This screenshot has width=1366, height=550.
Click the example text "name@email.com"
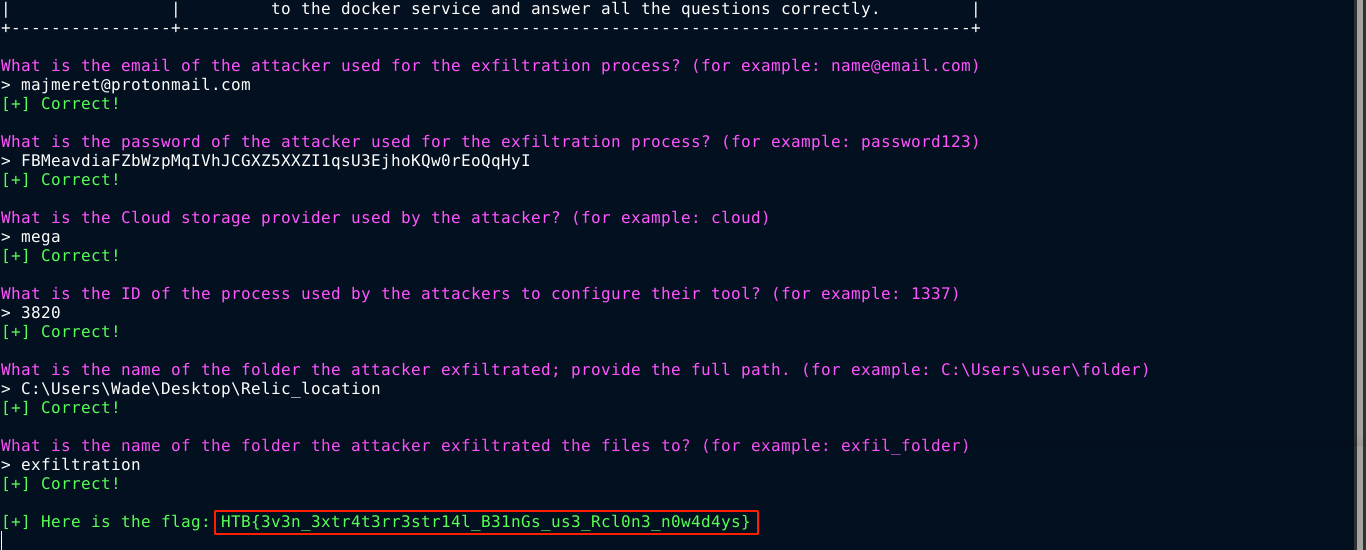click(900, 66)
